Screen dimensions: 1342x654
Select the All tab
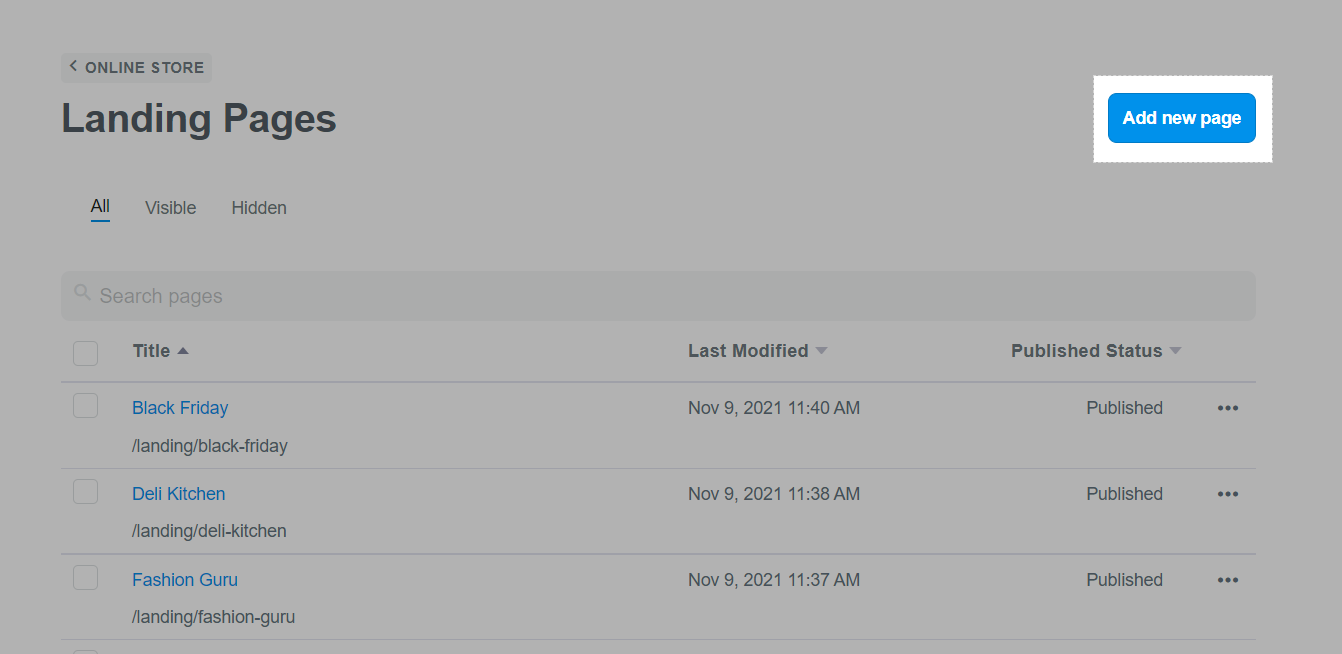pyautogui.click(x=100, y=207)
